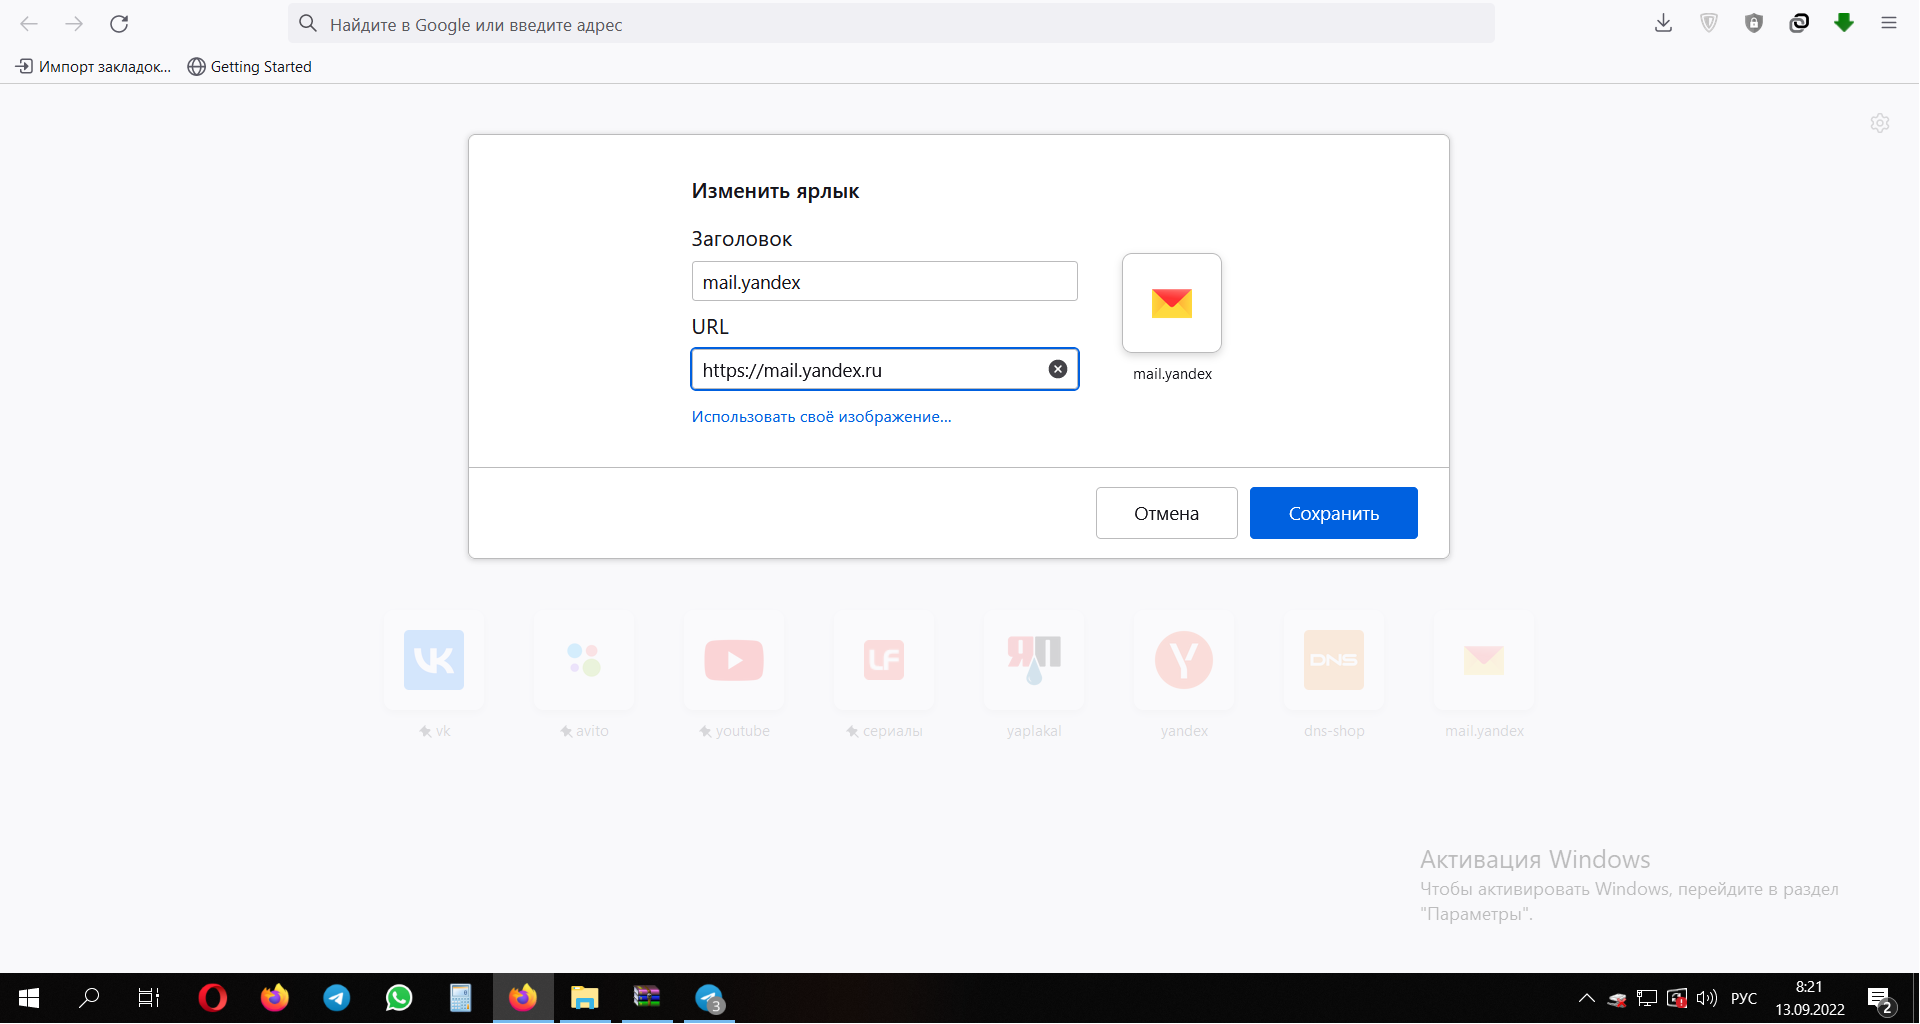This screenshot has width=1920, height=1024.
Task: Open the youtube shortcut tile
Action: click(734, 660)
